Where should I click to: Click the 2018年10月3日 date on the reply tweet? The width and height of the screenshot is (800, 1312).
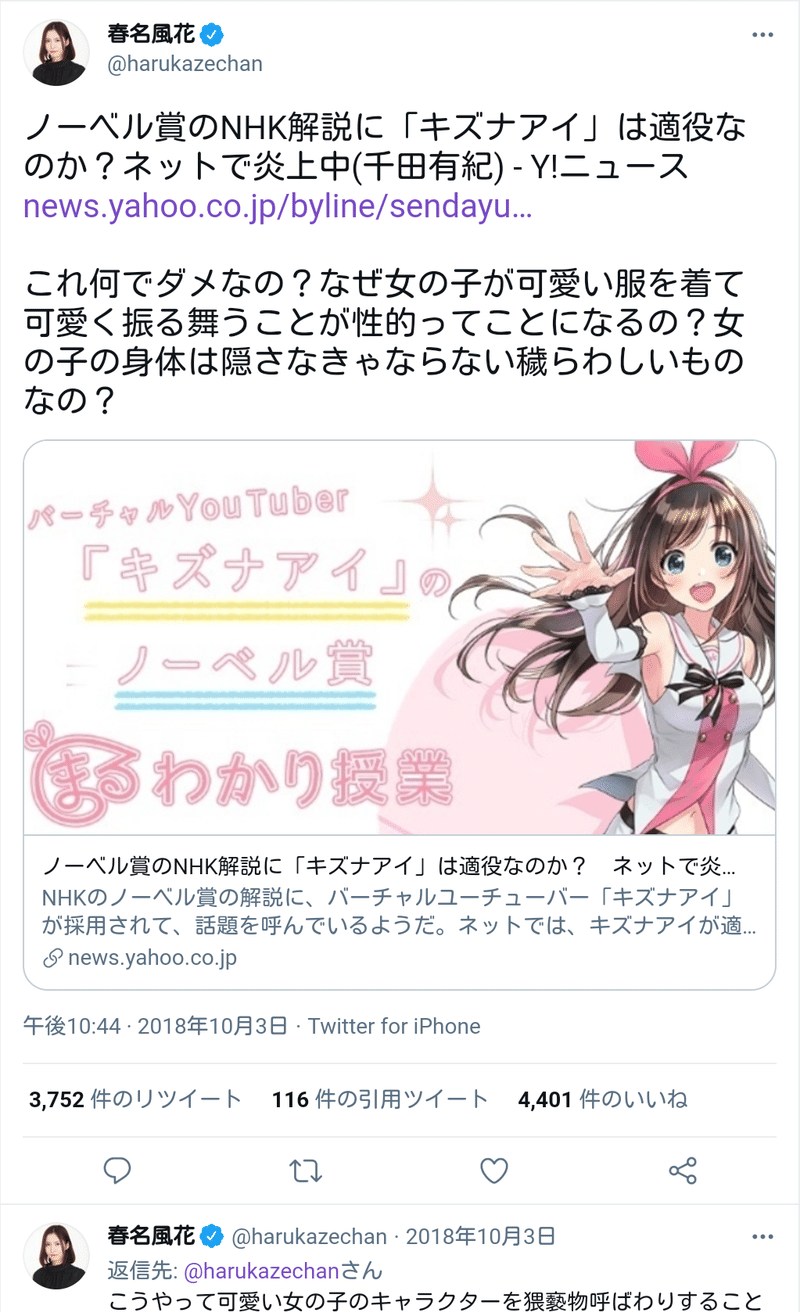click(480, 1236)
